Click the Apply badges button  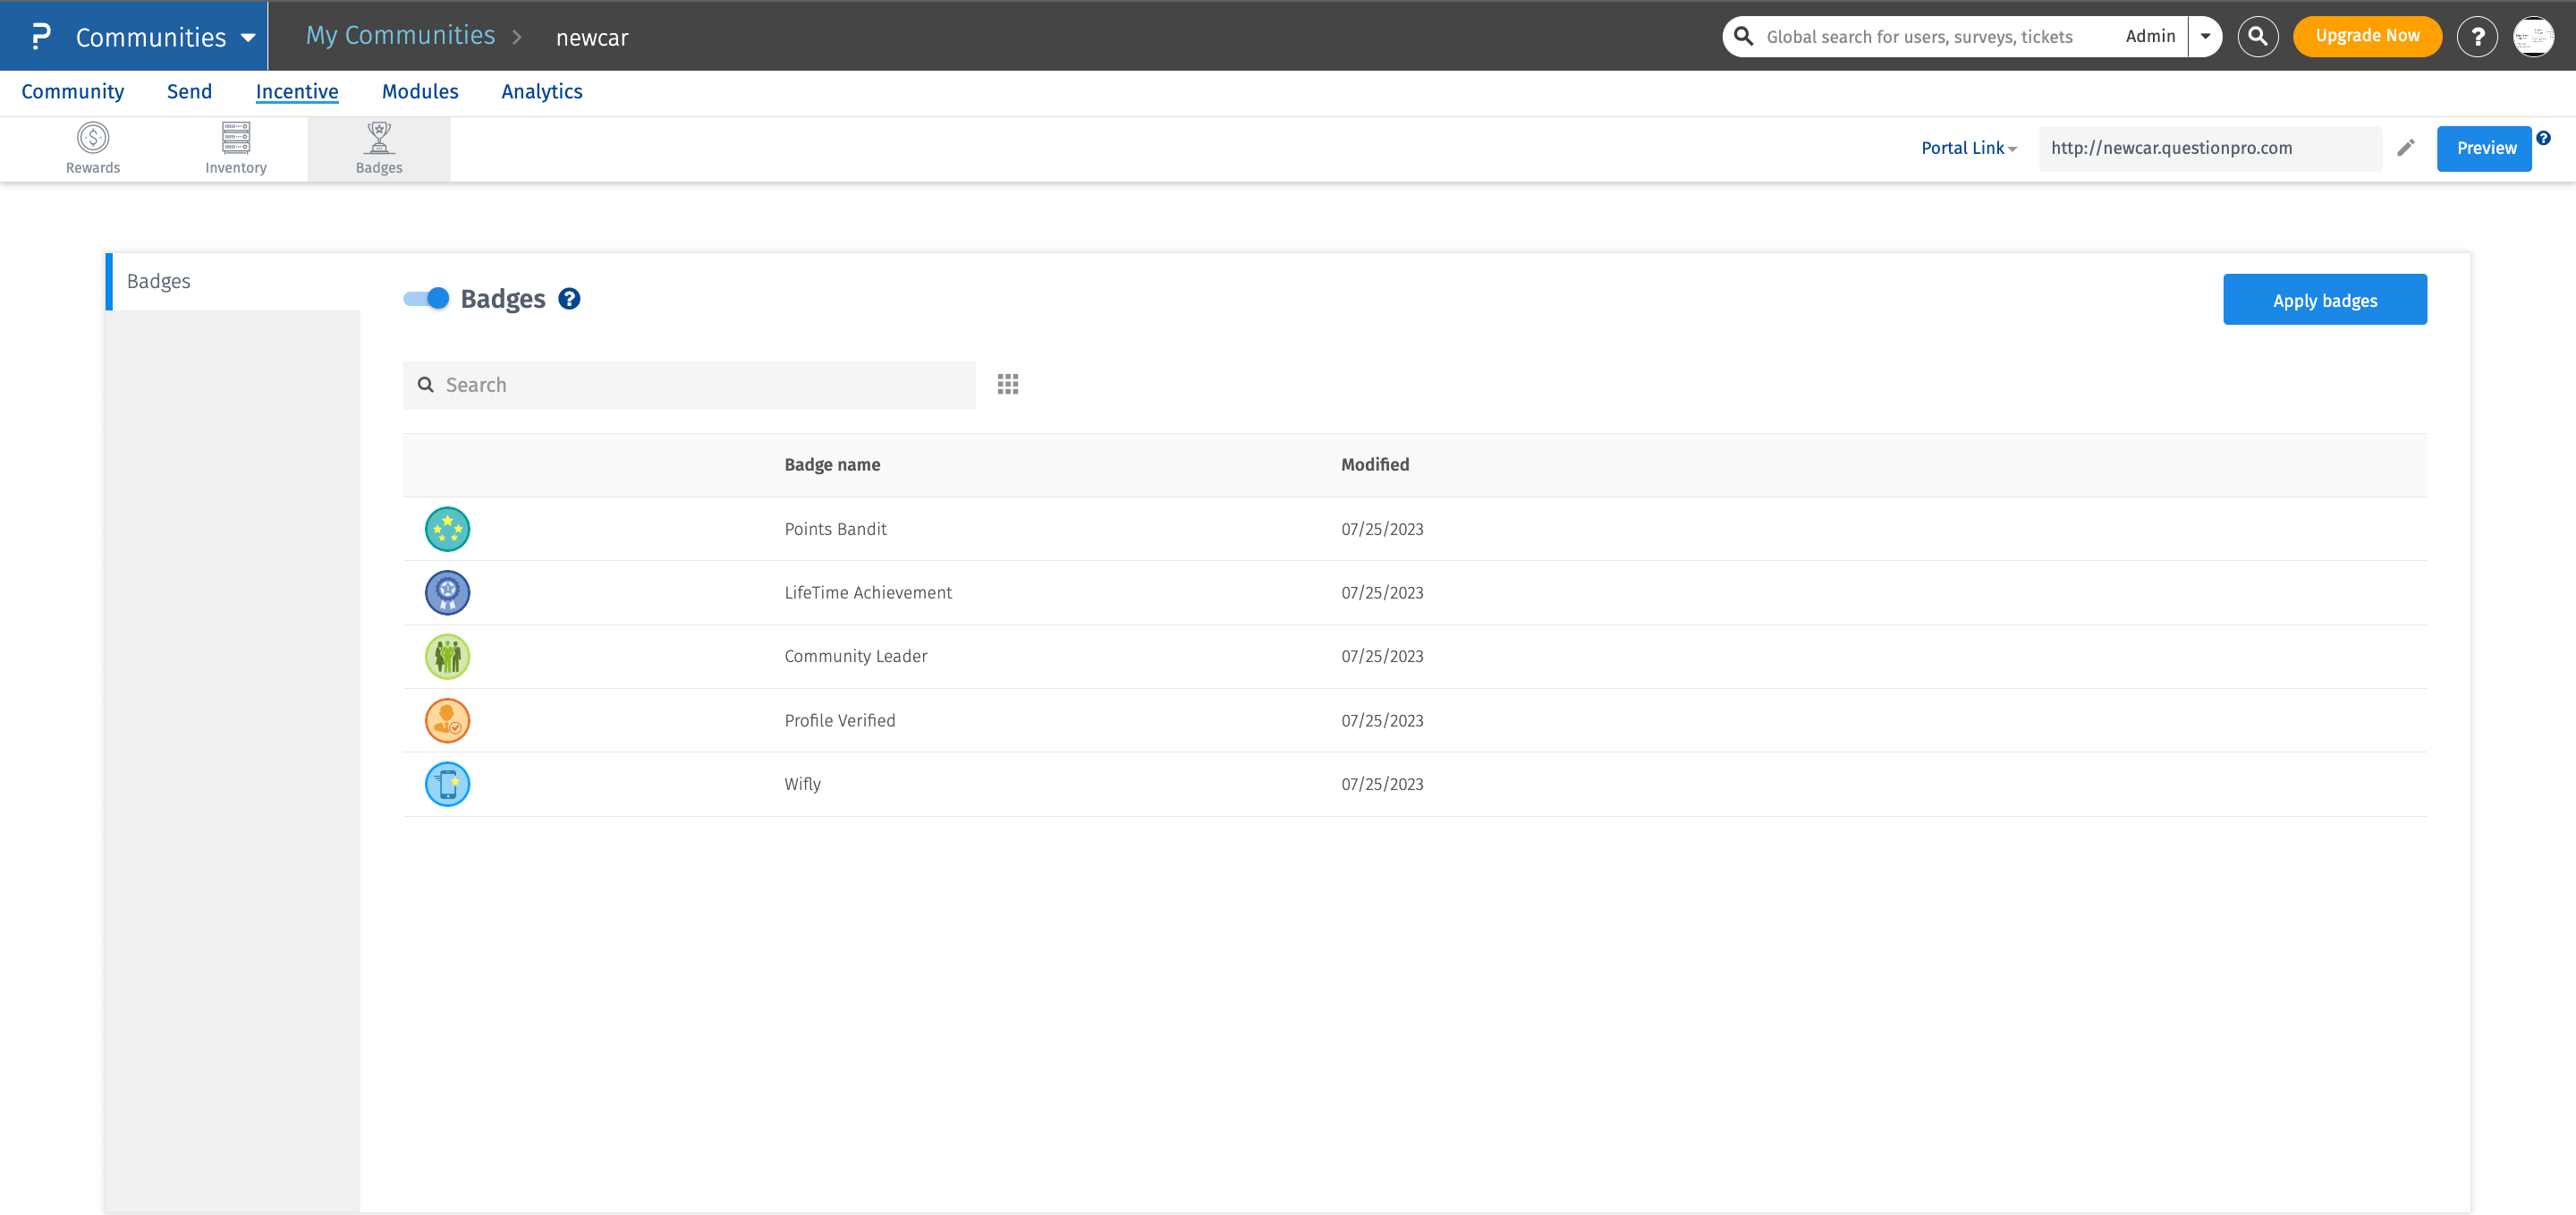point(2325,299)
